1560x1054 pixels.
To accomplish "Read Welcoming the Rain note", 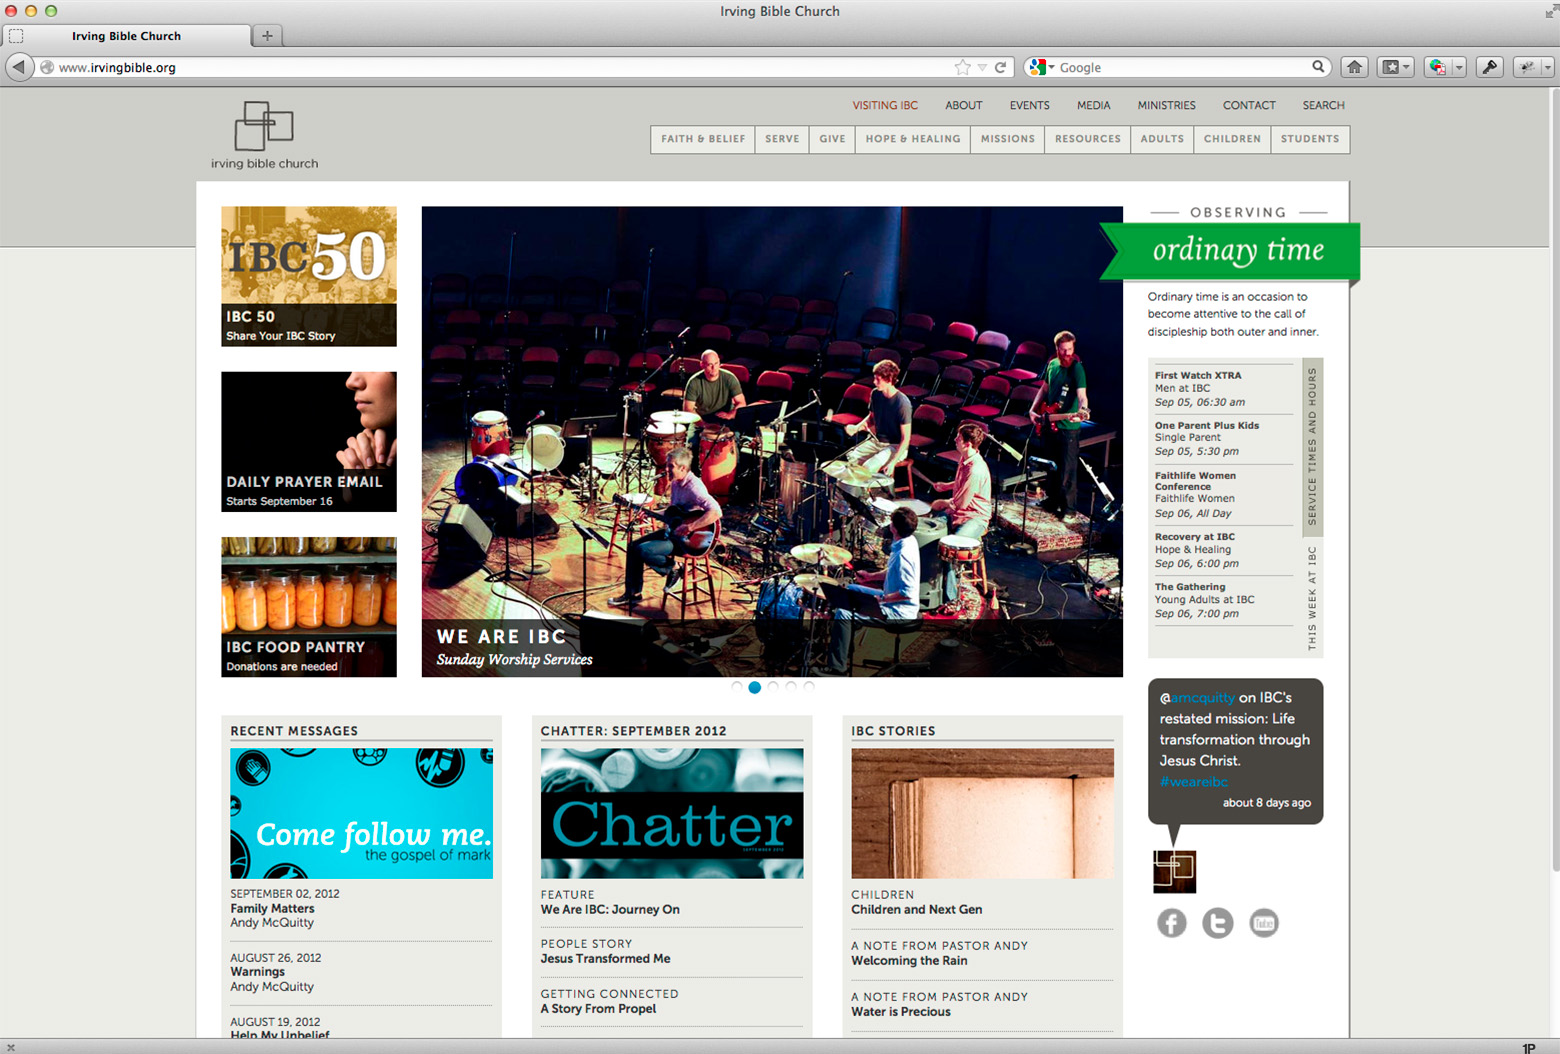I will point(910,961).
